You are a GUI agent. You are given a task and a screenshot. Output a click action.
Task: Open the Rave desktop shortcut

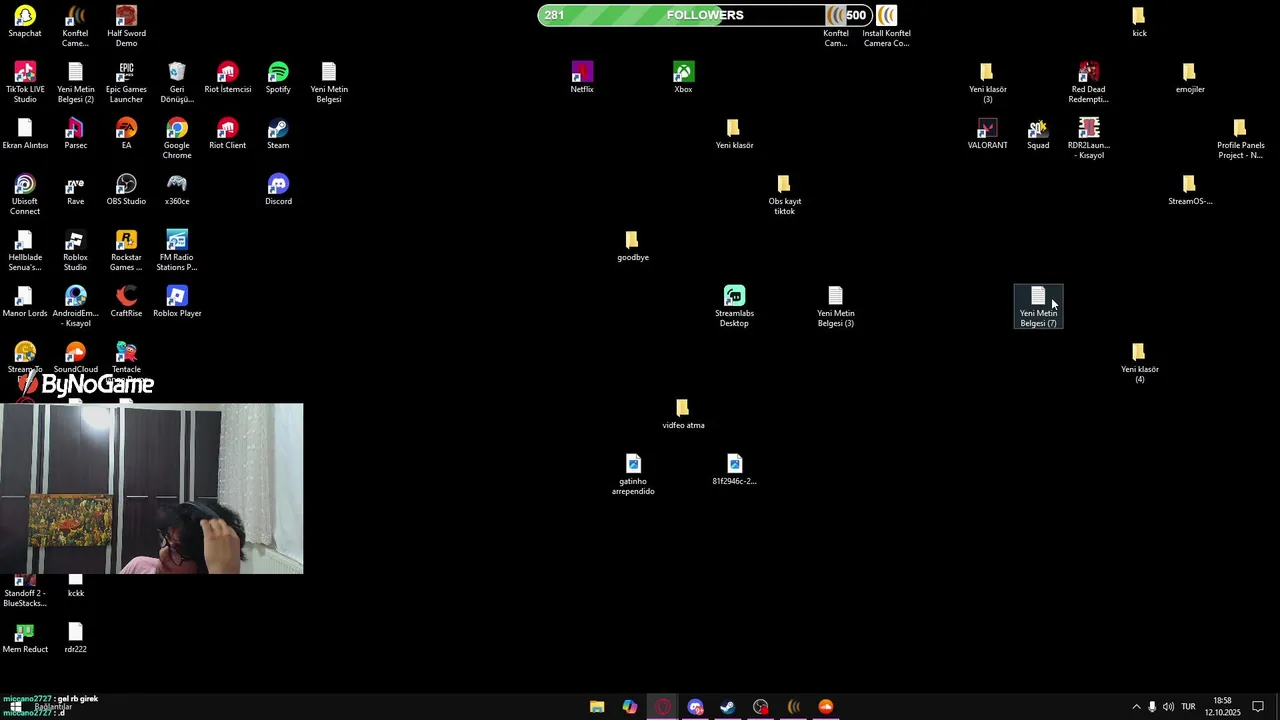(x=75, y=191)
